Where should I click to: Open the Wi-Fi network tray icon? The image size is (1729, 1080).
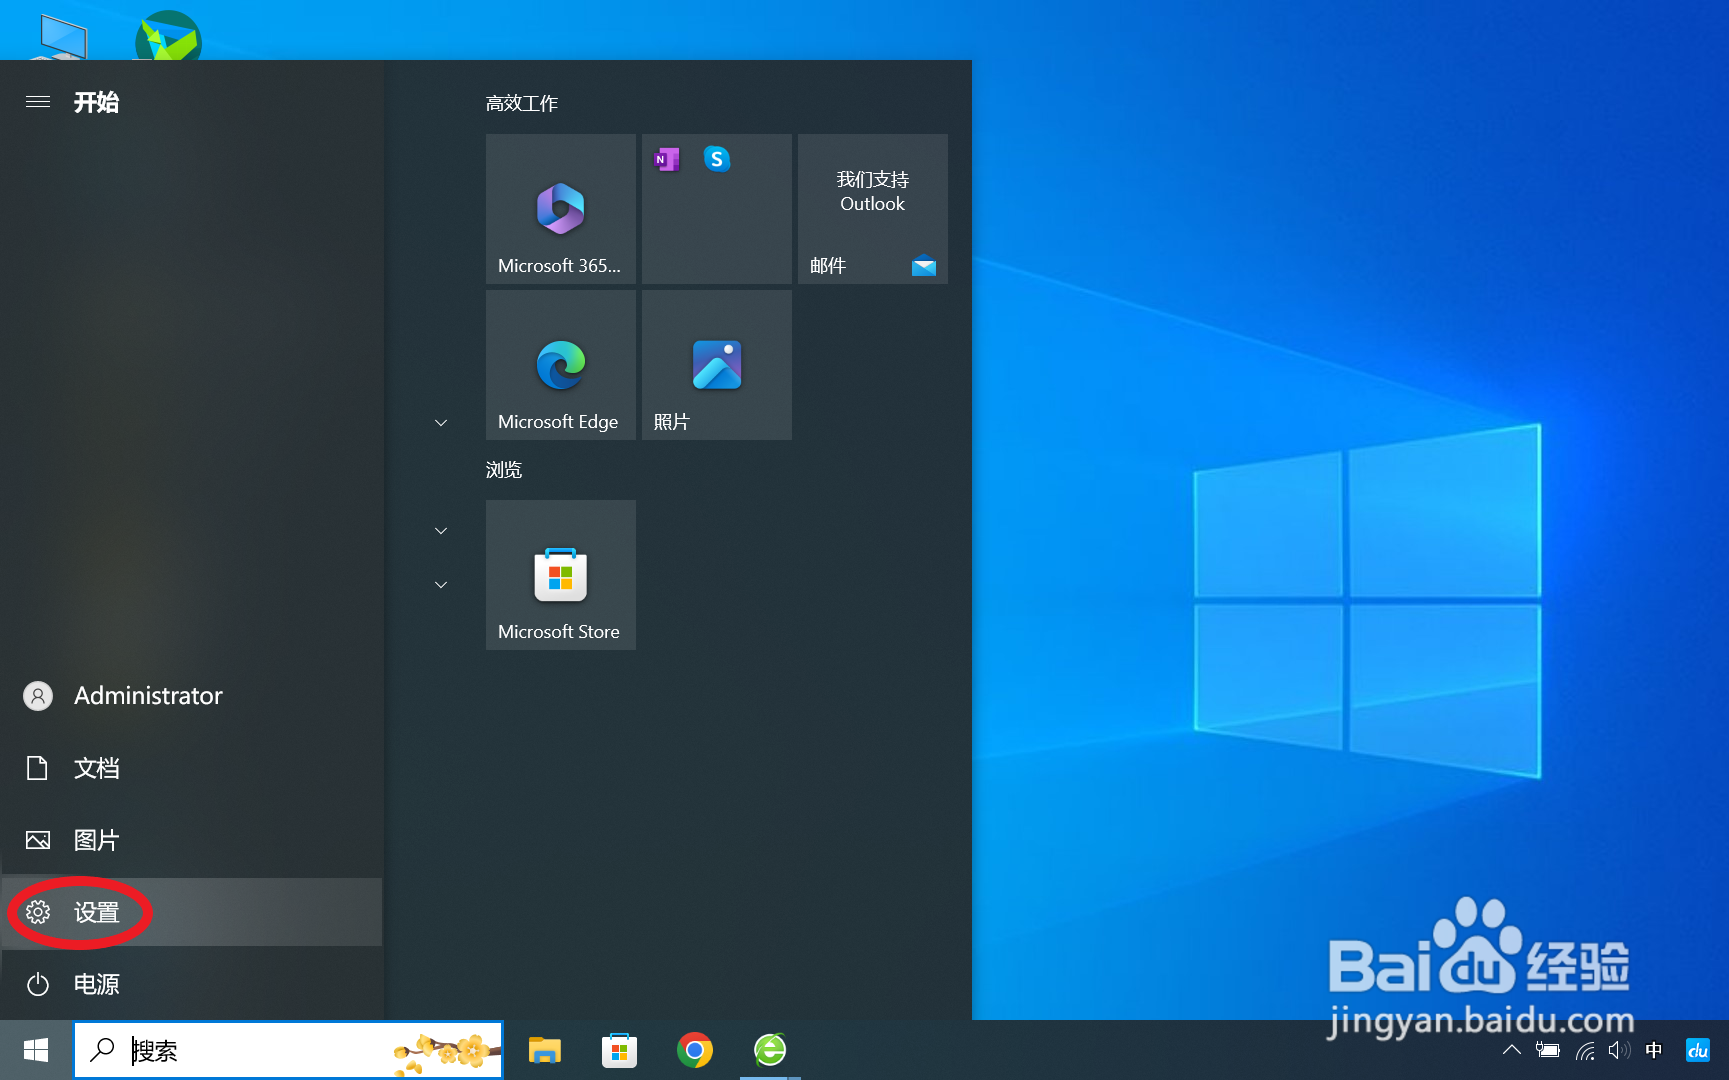[x=1585, y=1050]
